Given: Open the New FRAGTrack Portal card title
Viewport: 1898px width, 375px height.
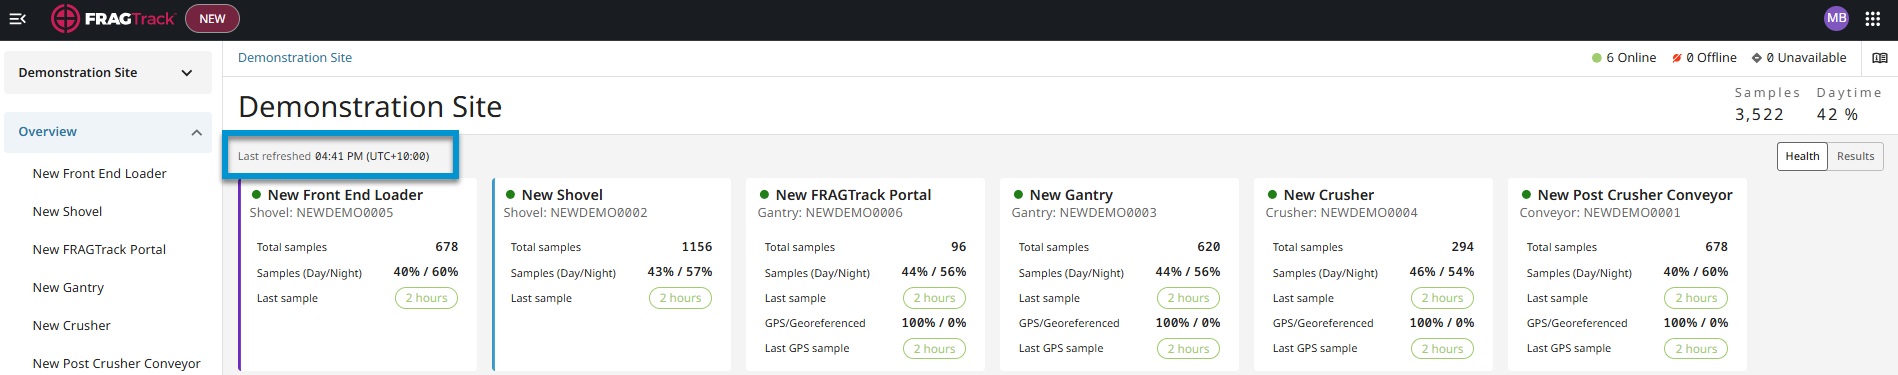Looking at the screenshot, I should point(853,195).
